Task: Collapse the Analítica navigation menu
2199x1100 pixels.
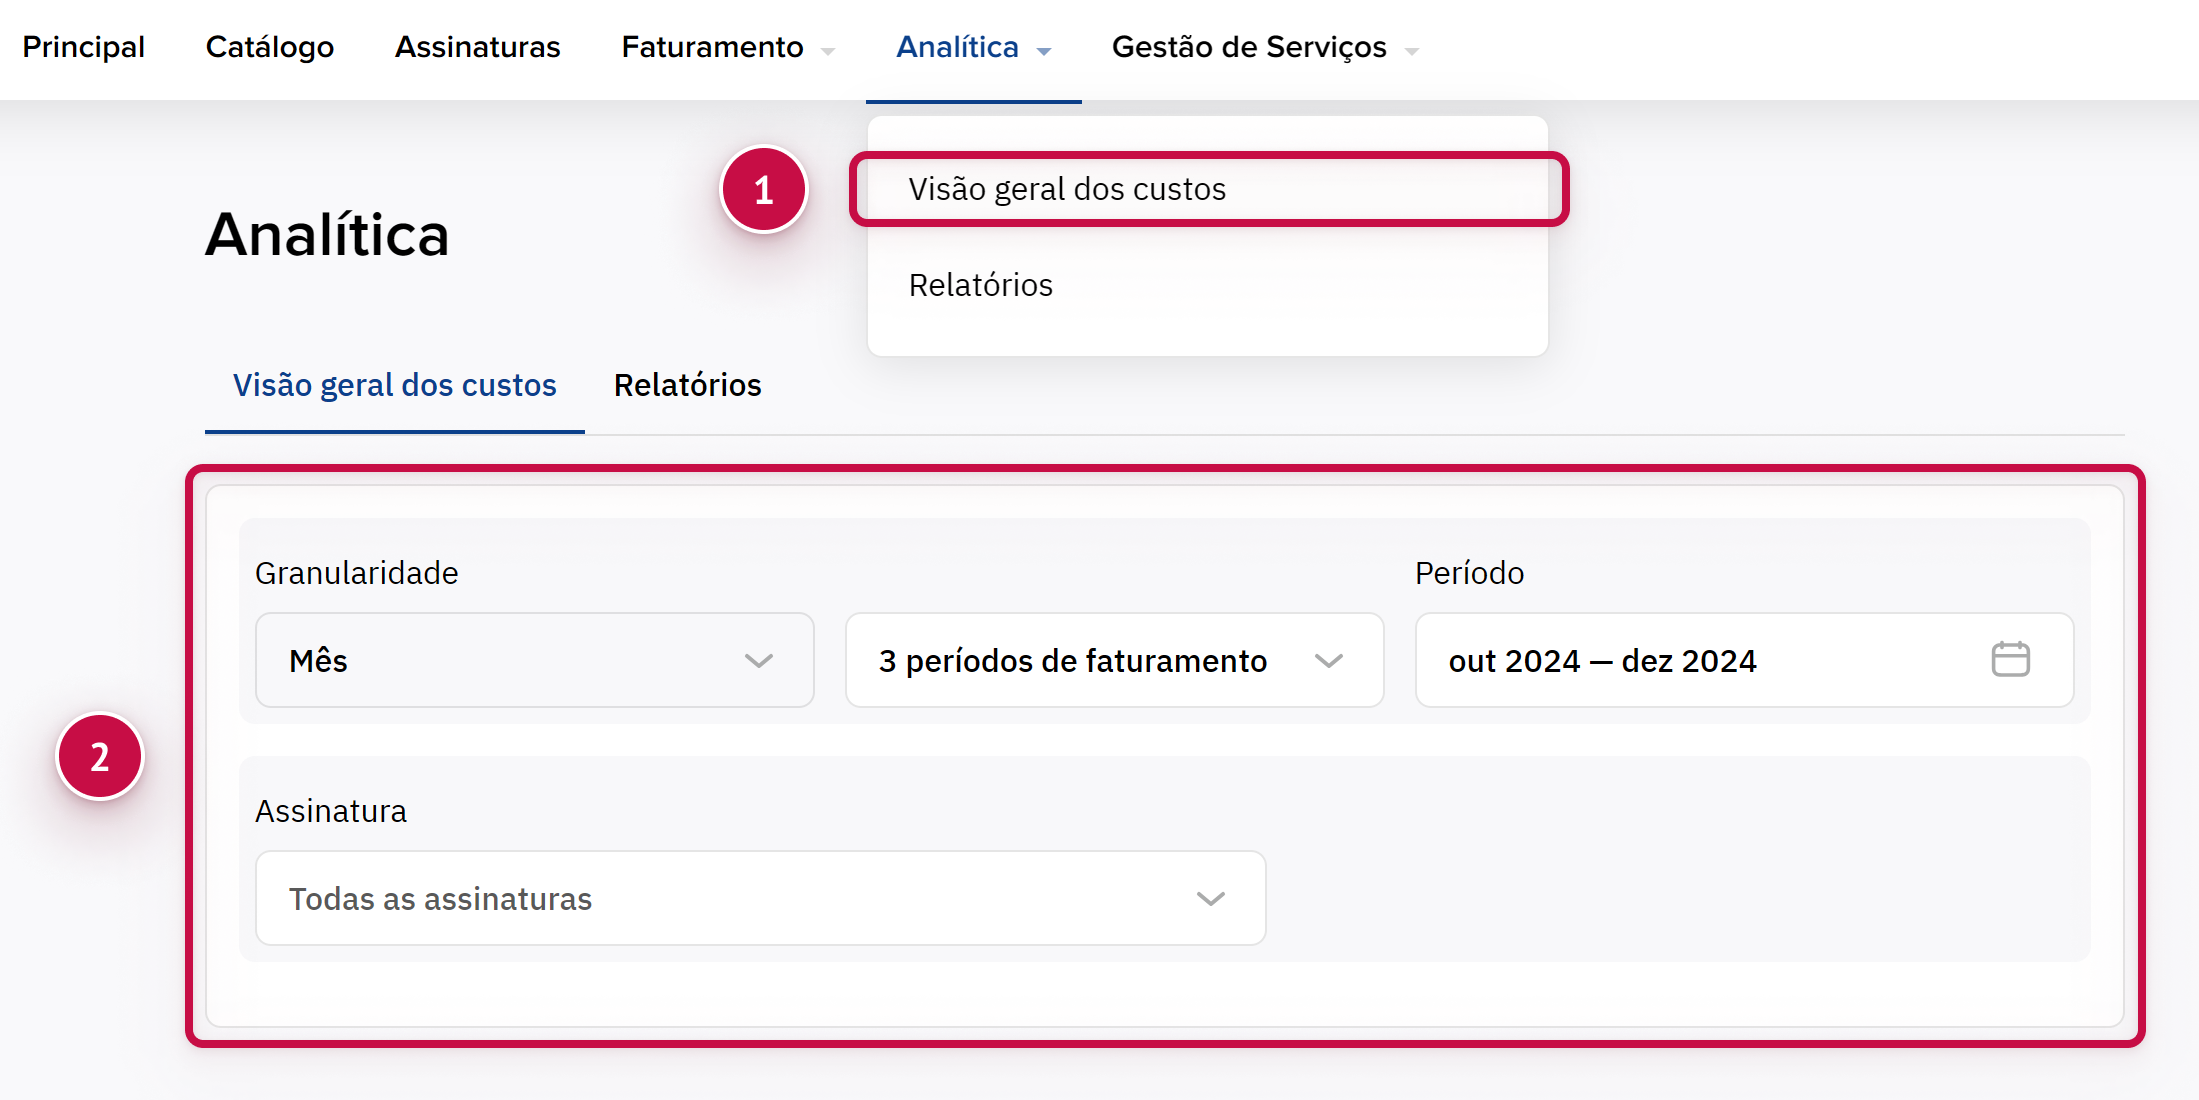Action: 957,47
